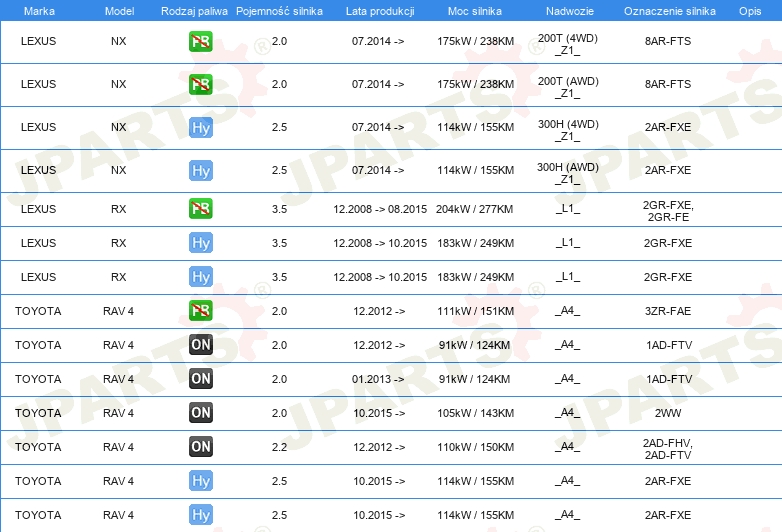Click the diesel ON icon in the RAV 4 12.2012 91kW row
This screenshot has height=532, width=782.
point(201,345)
